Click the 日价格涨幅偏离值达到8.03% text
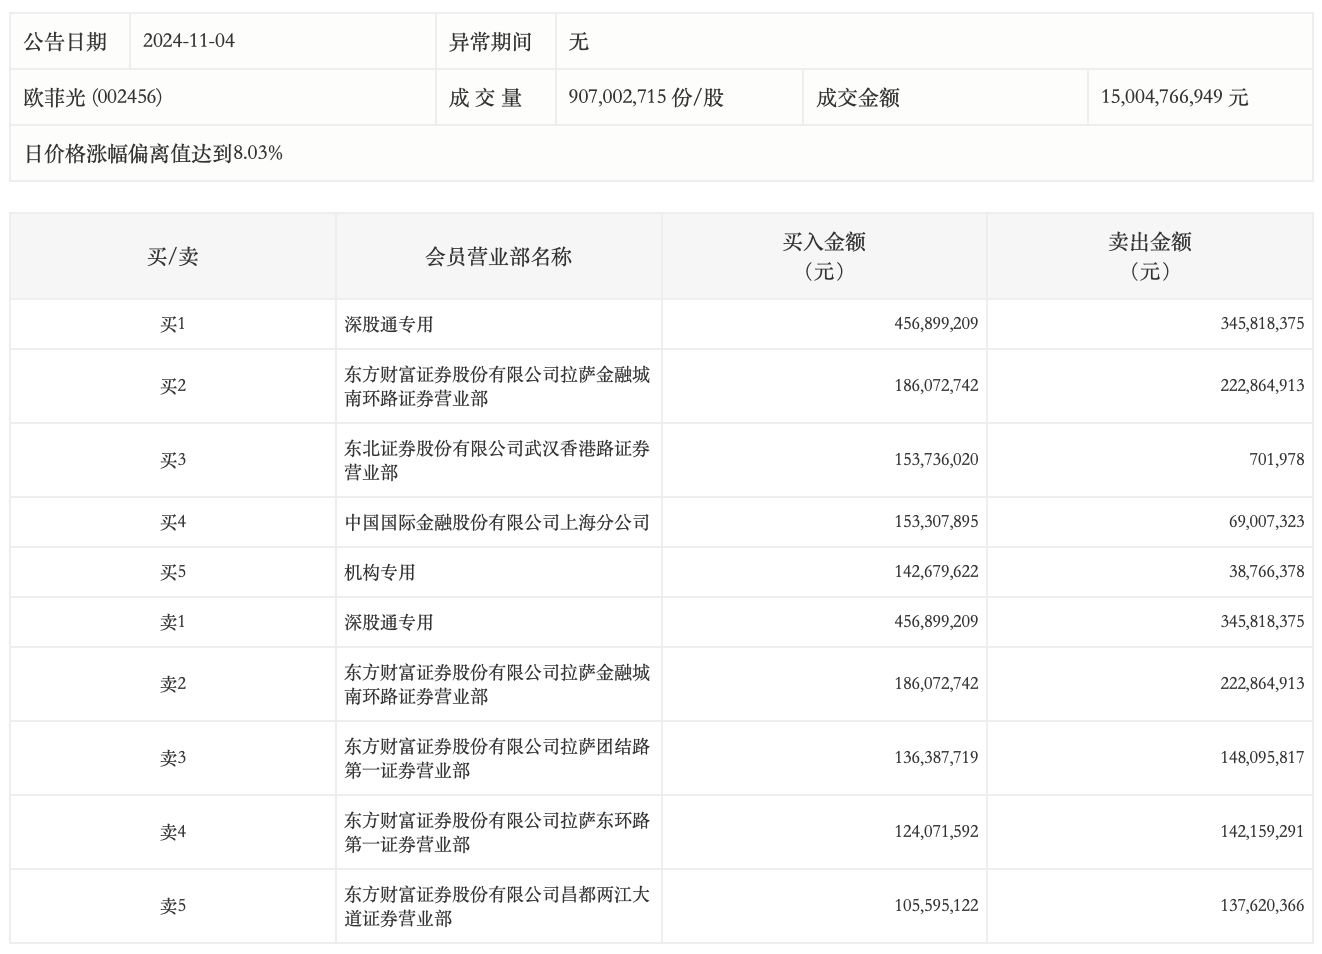Image resolution: width=1322 pixels, height=954 pixels. pyautogui.click(x=153, y=153)
